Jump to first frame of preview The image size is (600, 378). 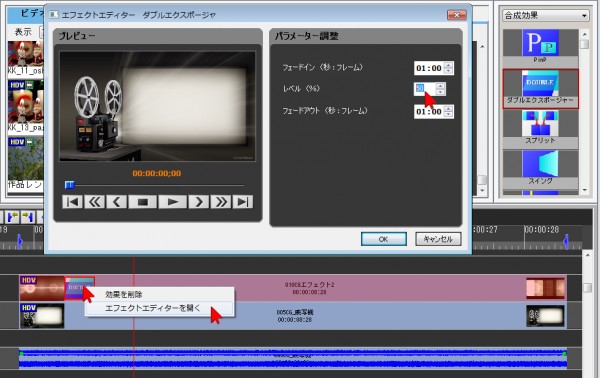coord(72,202)
